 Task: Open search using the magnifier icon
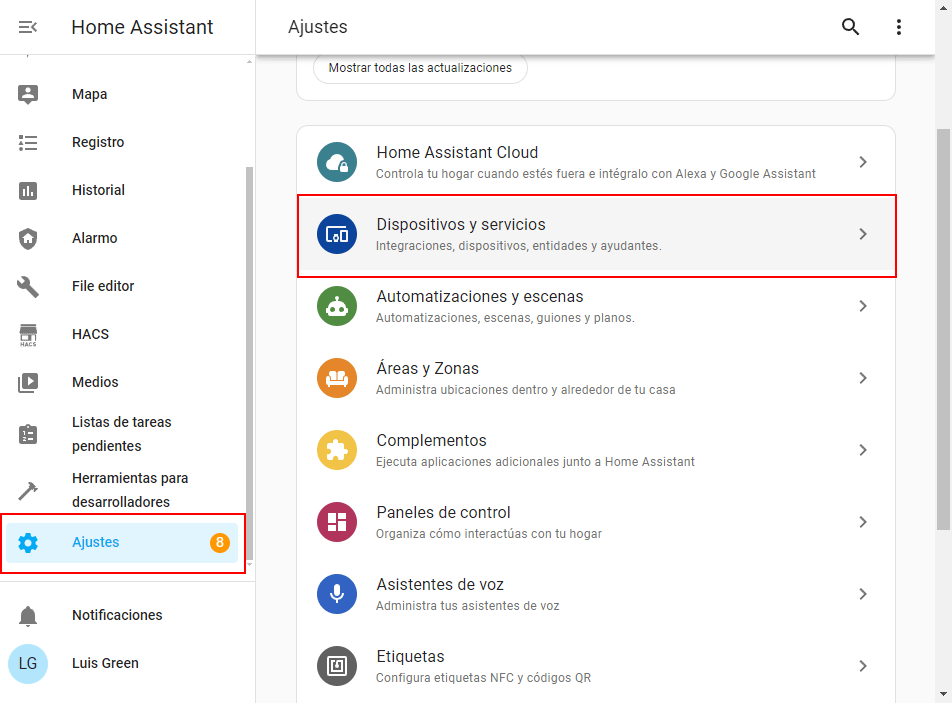coord(850,27)
